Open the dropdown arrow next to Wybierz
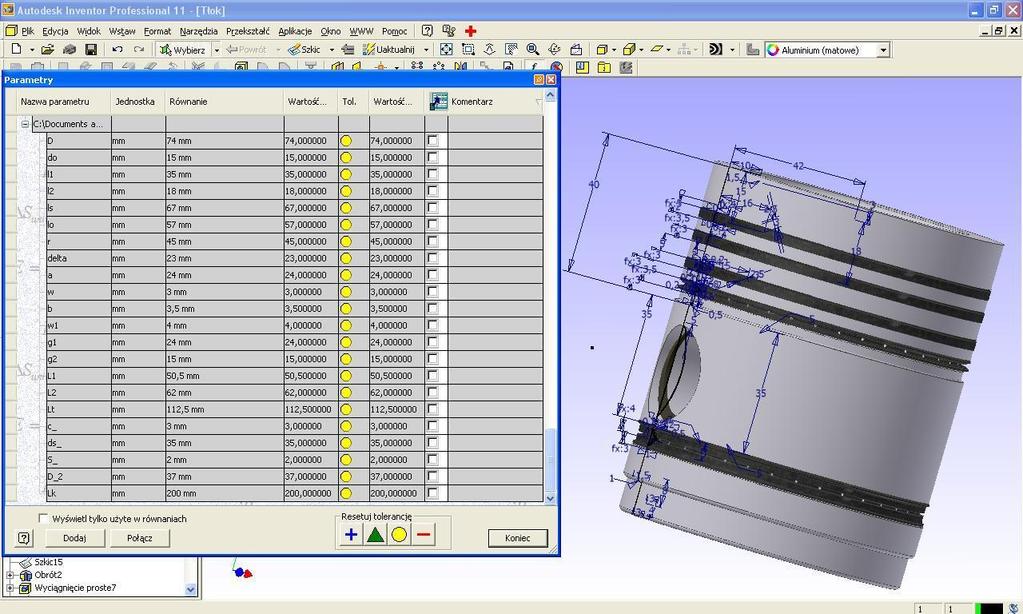 (217, 50)
